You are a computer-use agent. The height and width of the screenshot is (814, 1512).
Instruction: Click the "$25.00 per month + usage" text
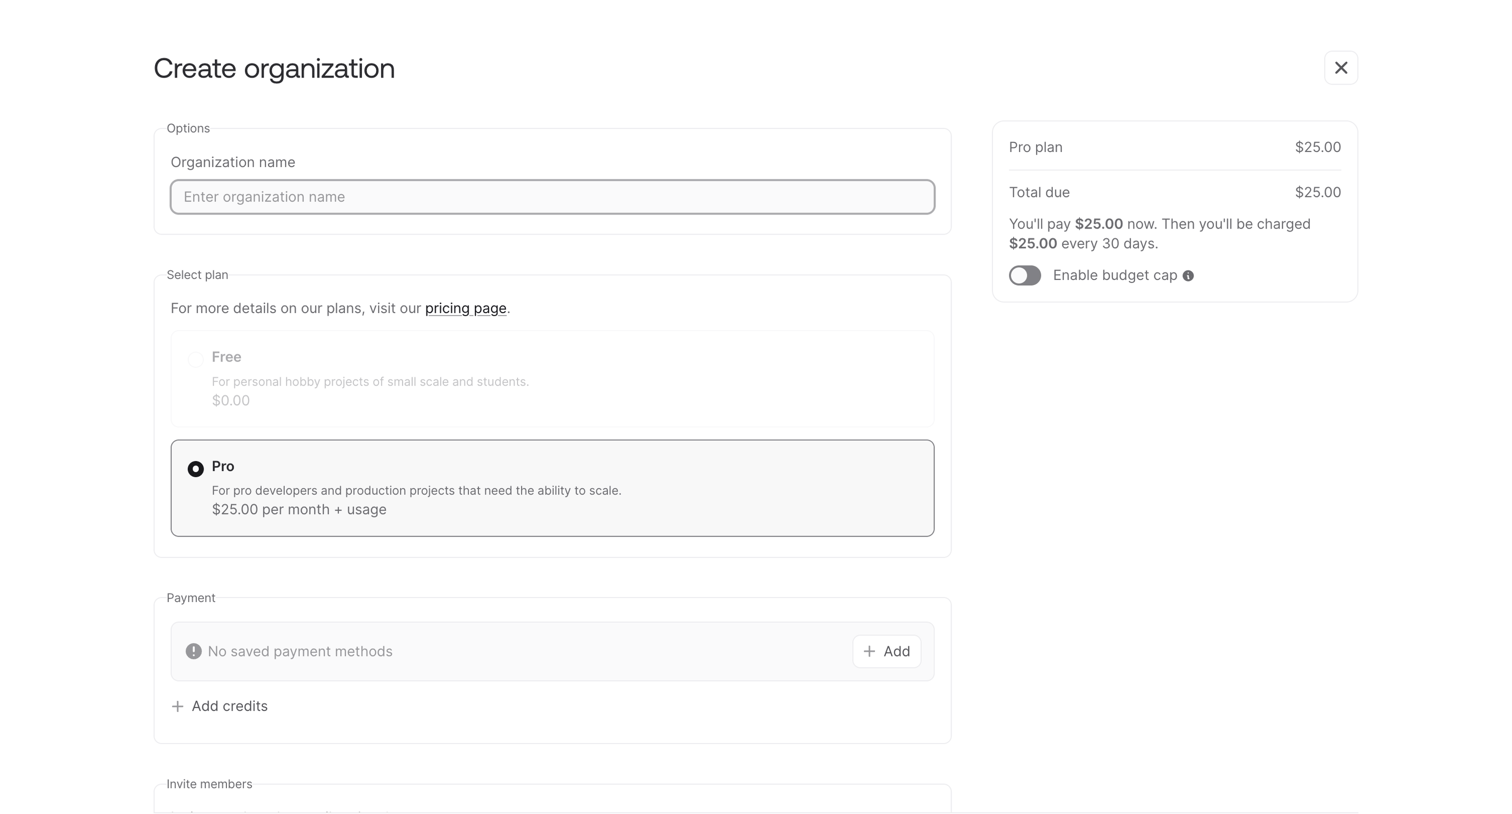click(x=299, y=509)
